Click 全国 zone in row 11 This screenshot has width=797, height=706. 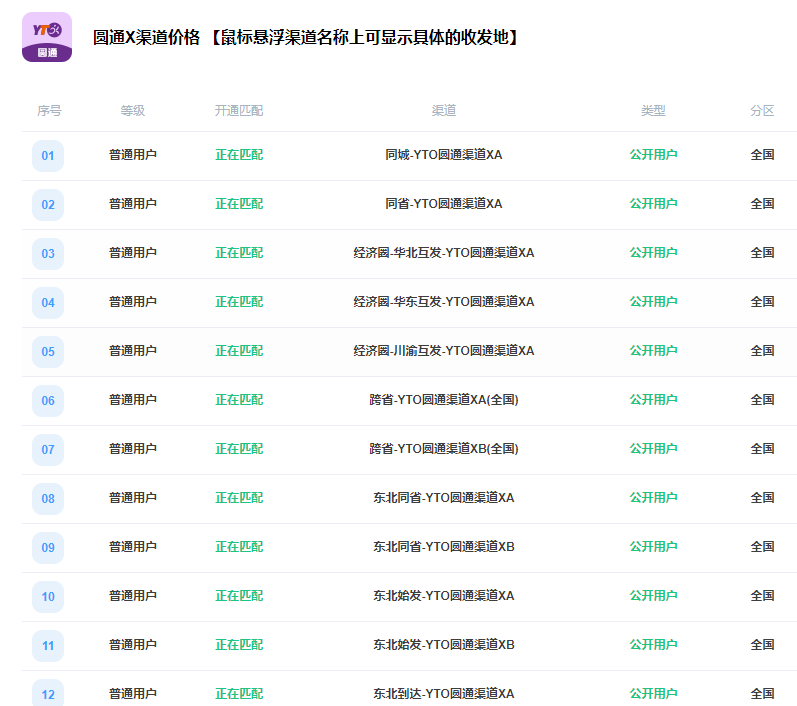(x=762, y=644)
